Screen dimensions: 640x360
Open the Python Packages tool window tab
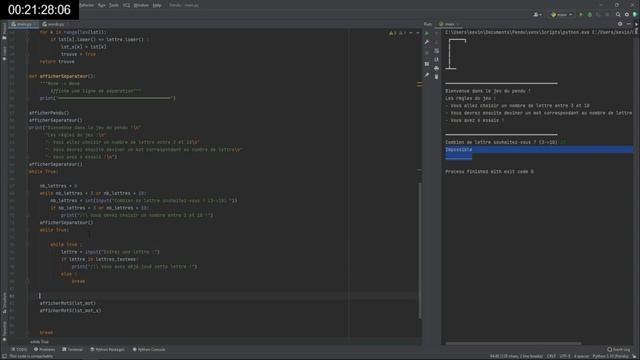(x=108, y=349)
